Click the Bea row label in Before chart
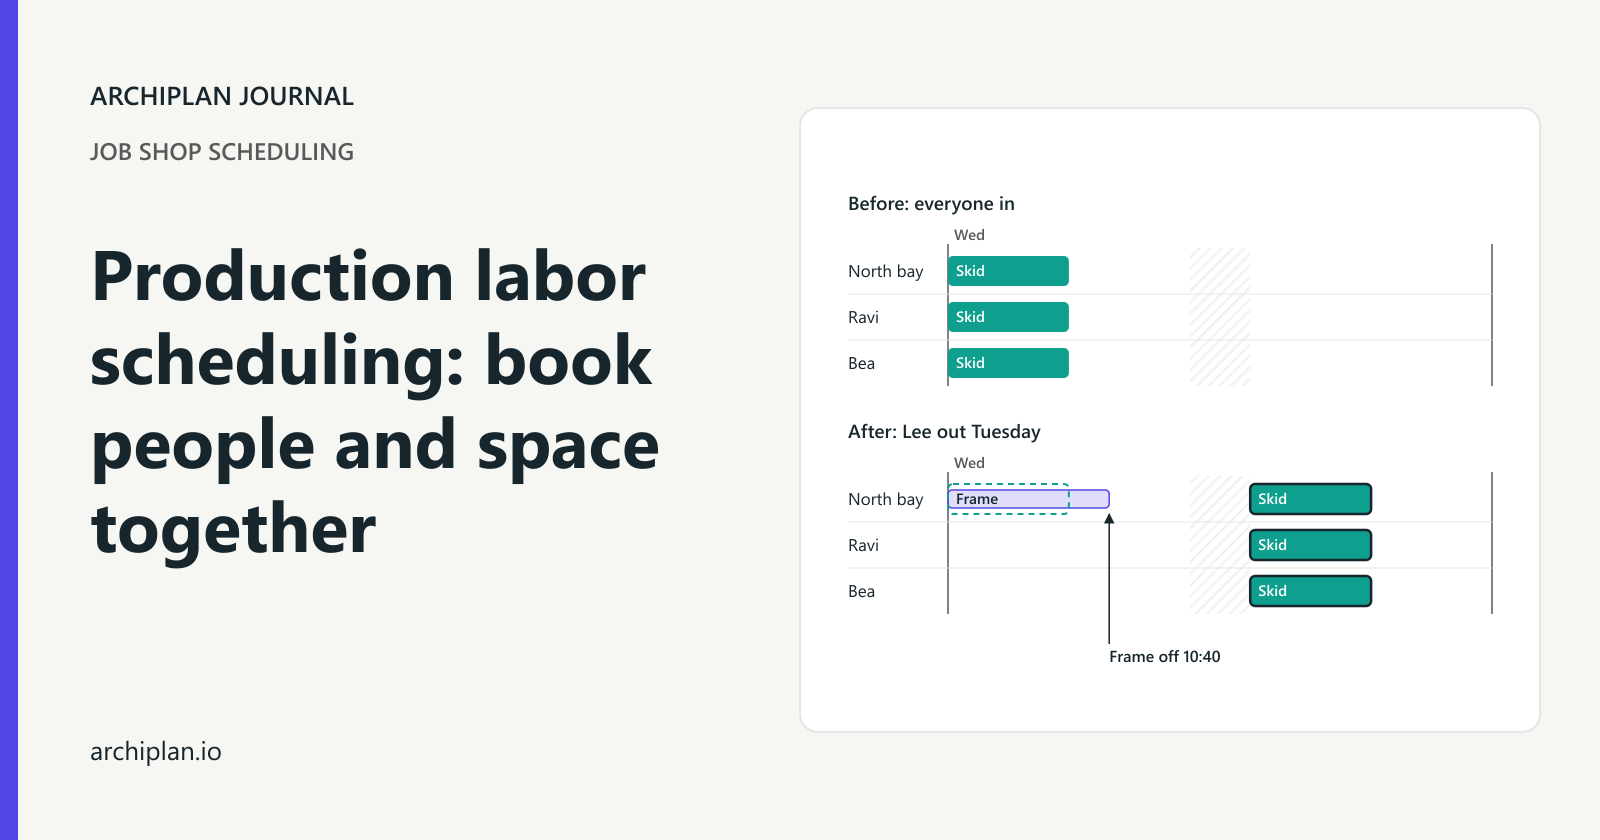Viewport: 1600px width, 840px height. 861,363
